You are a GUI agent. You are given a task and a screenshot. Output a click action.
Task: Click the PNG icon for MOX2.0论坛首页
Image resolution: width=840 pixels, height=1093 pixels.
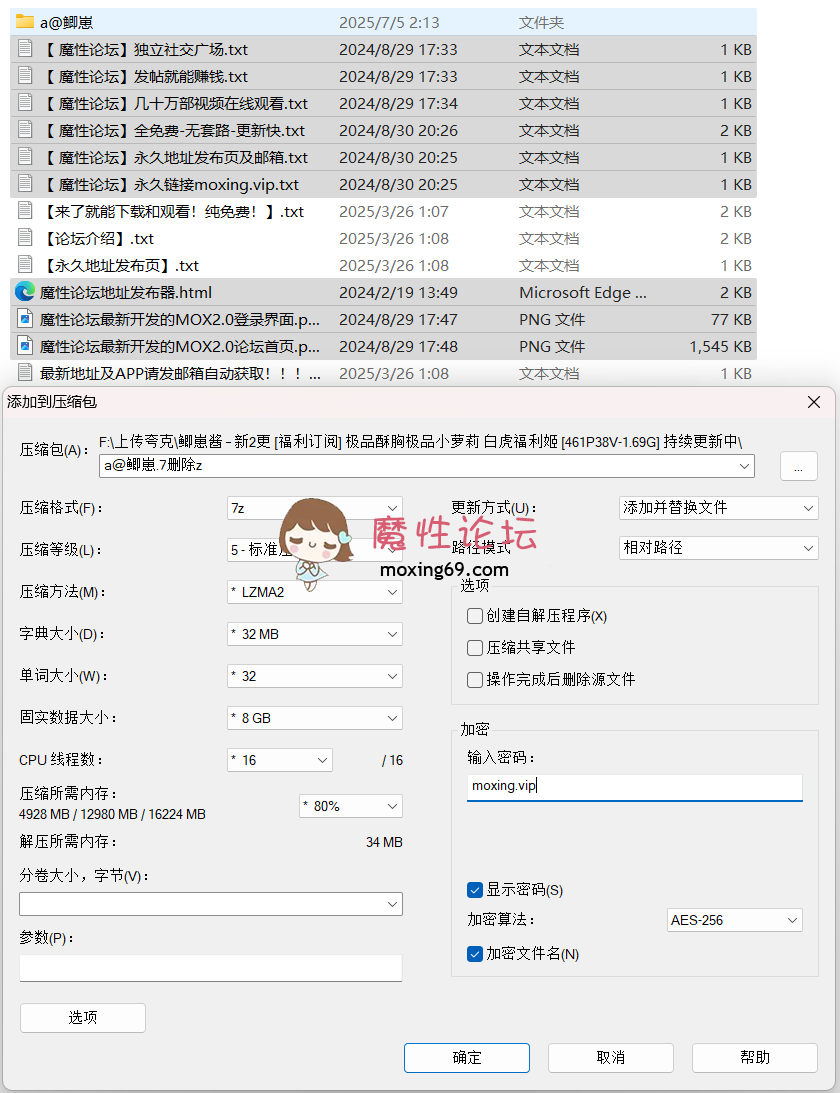click(25, 346)
